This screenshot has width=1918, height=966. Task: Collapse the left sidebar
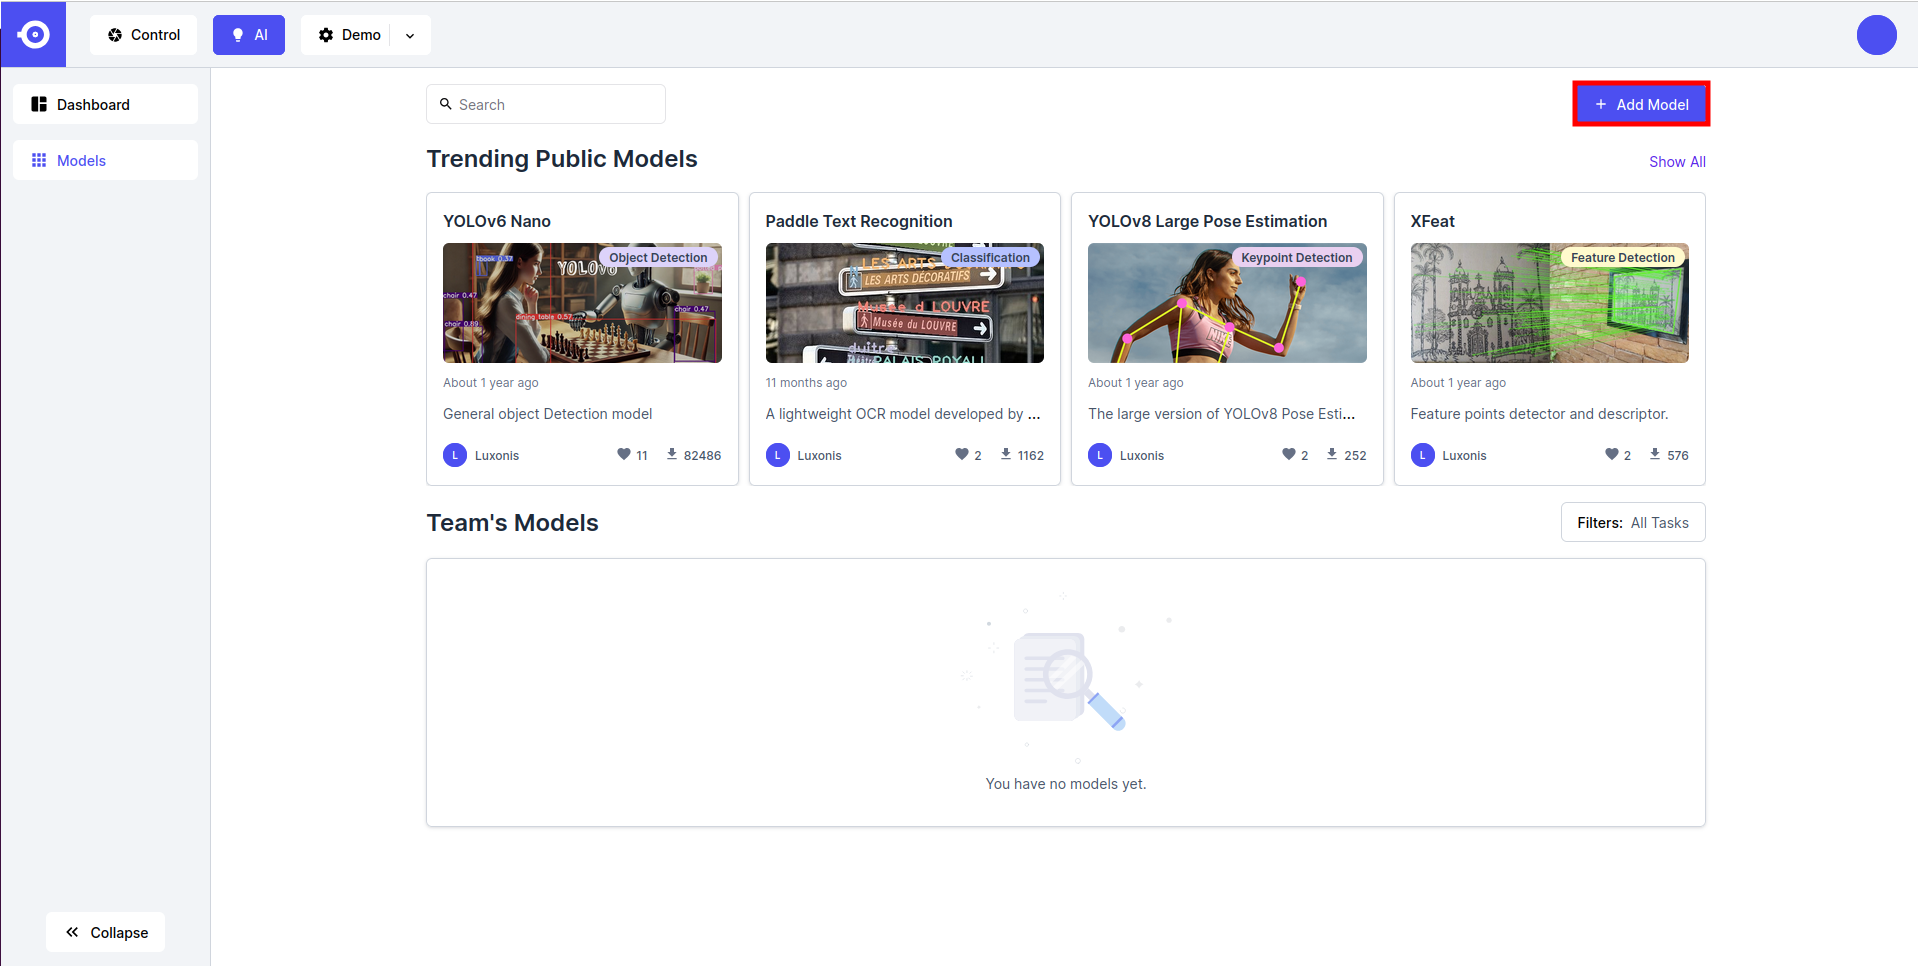[106, 932]
